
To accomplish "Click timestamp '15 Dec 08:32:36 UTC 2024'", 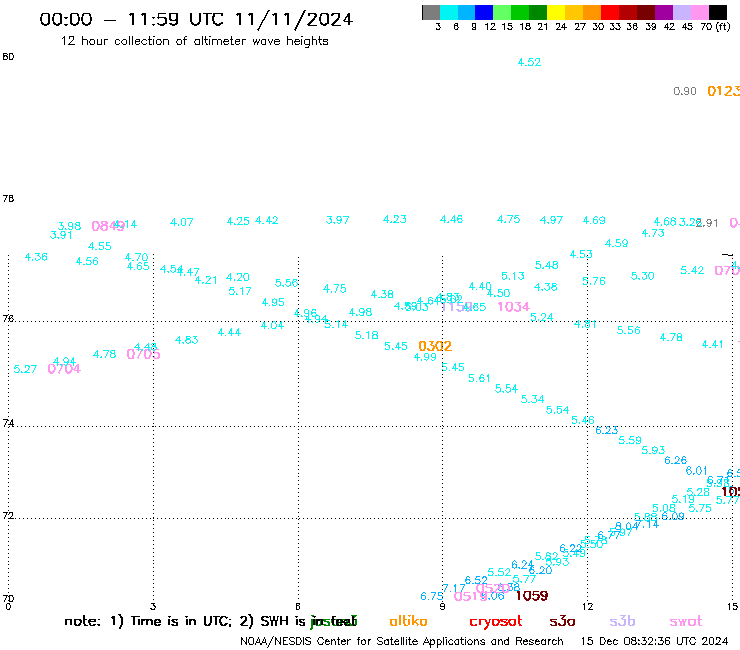I will [654, 641].
